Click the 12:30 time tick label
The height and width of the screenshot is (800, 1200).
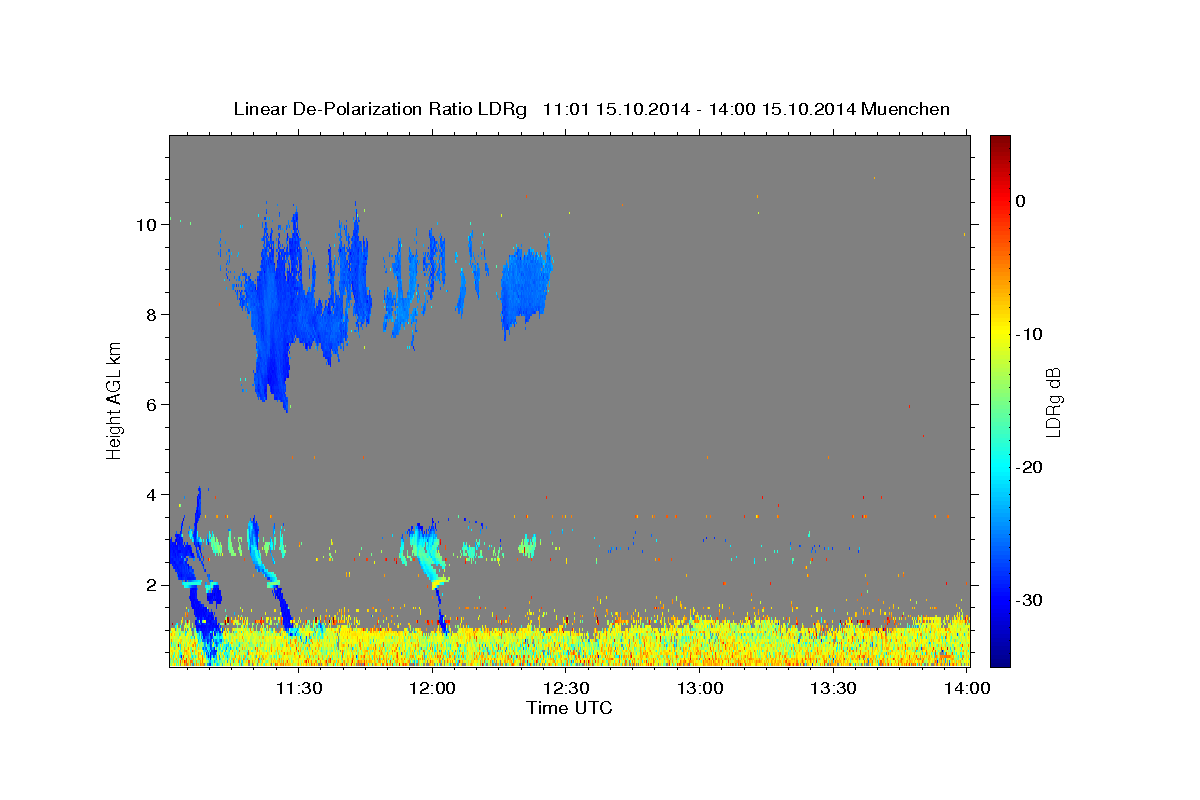(x=566, y=688)
